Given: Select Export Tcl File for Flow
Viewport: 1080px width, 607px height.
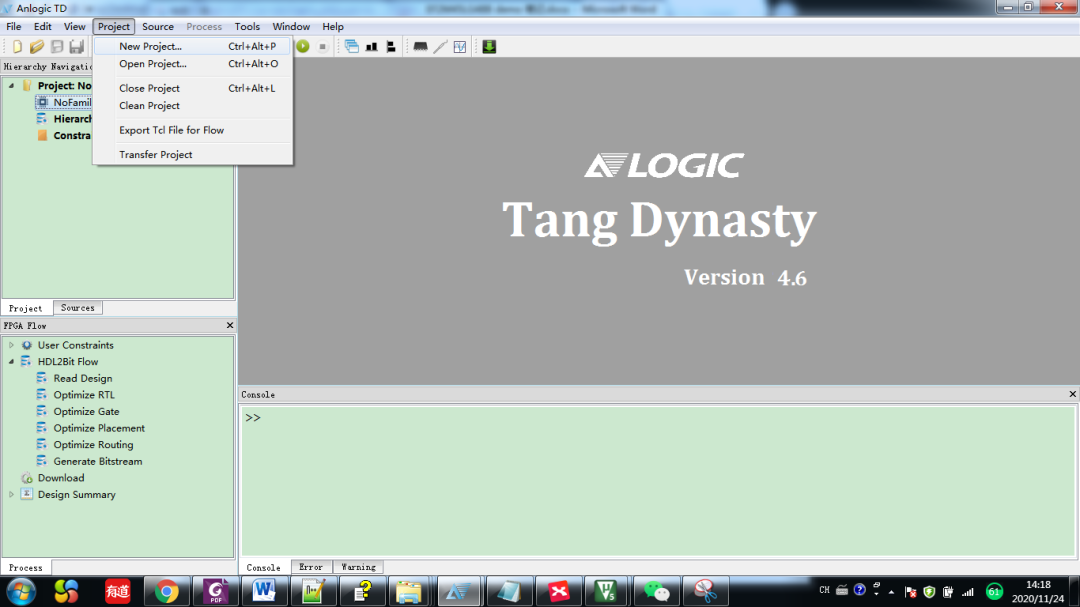Looking at the screenshot, I should pos(171,130).
